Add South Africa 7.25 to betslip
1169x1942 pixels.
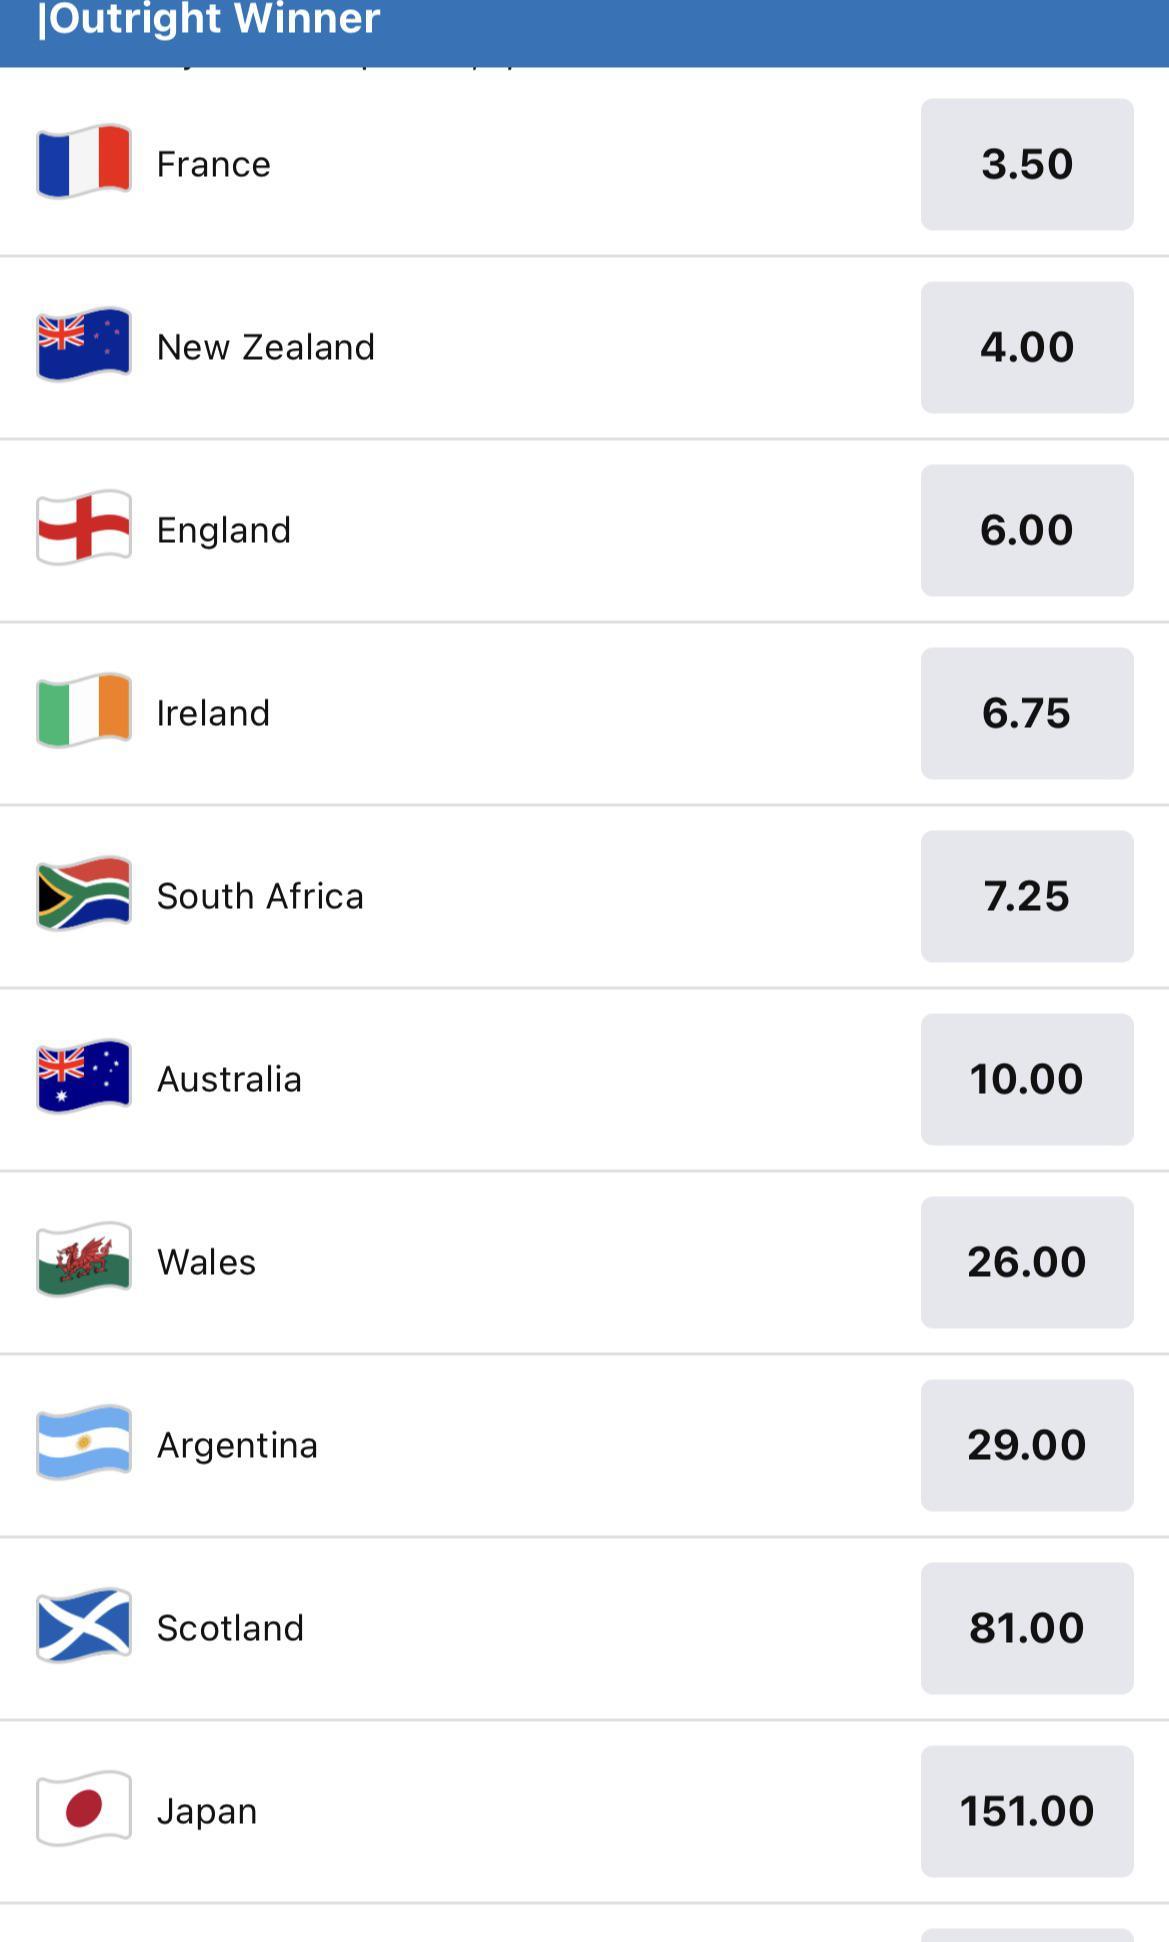pyautogui.click(x=1027, y=896)
